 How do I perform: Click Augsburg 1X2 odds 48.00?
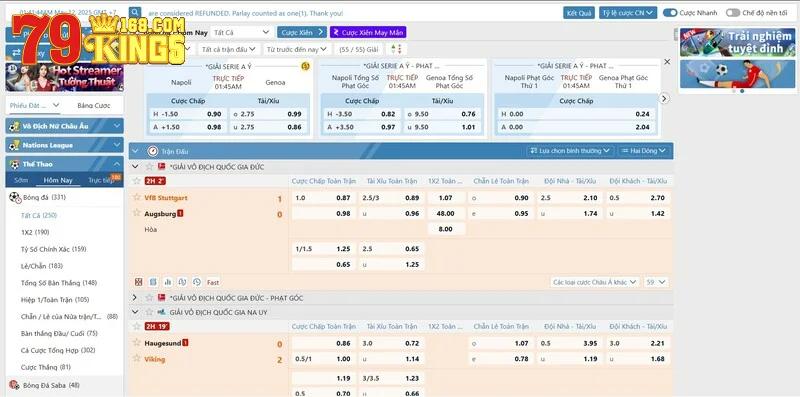pos(446,213)
